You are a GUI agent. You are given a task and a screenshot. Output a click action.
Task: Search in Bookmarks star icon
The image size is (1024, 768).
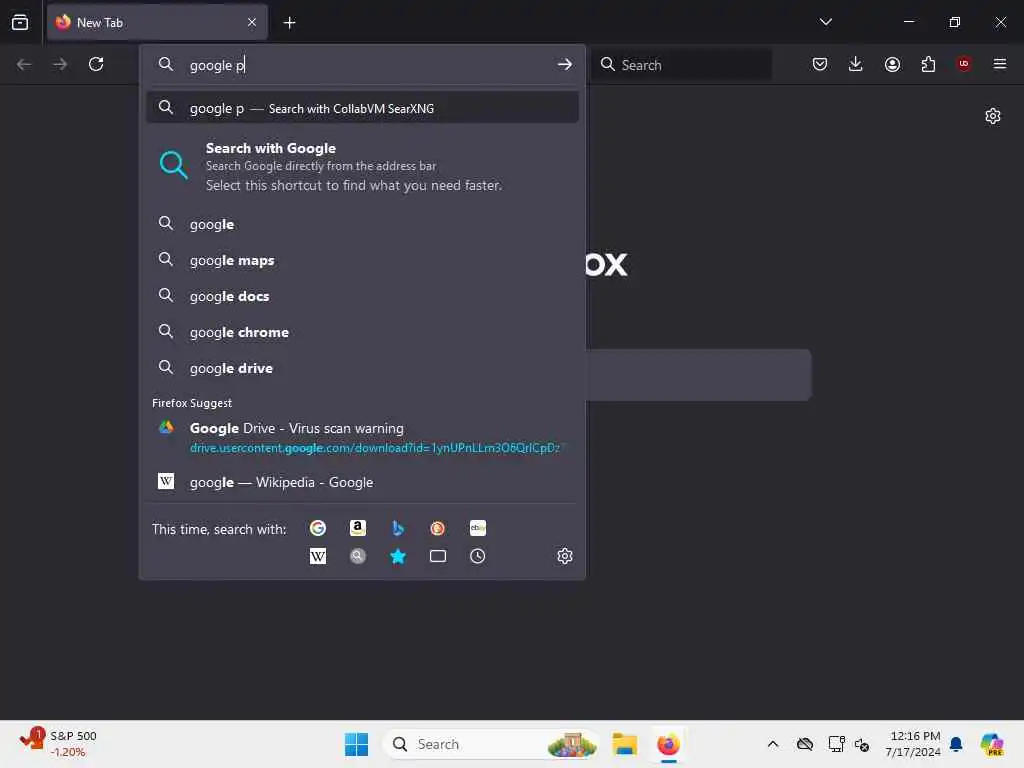point(398,556)
